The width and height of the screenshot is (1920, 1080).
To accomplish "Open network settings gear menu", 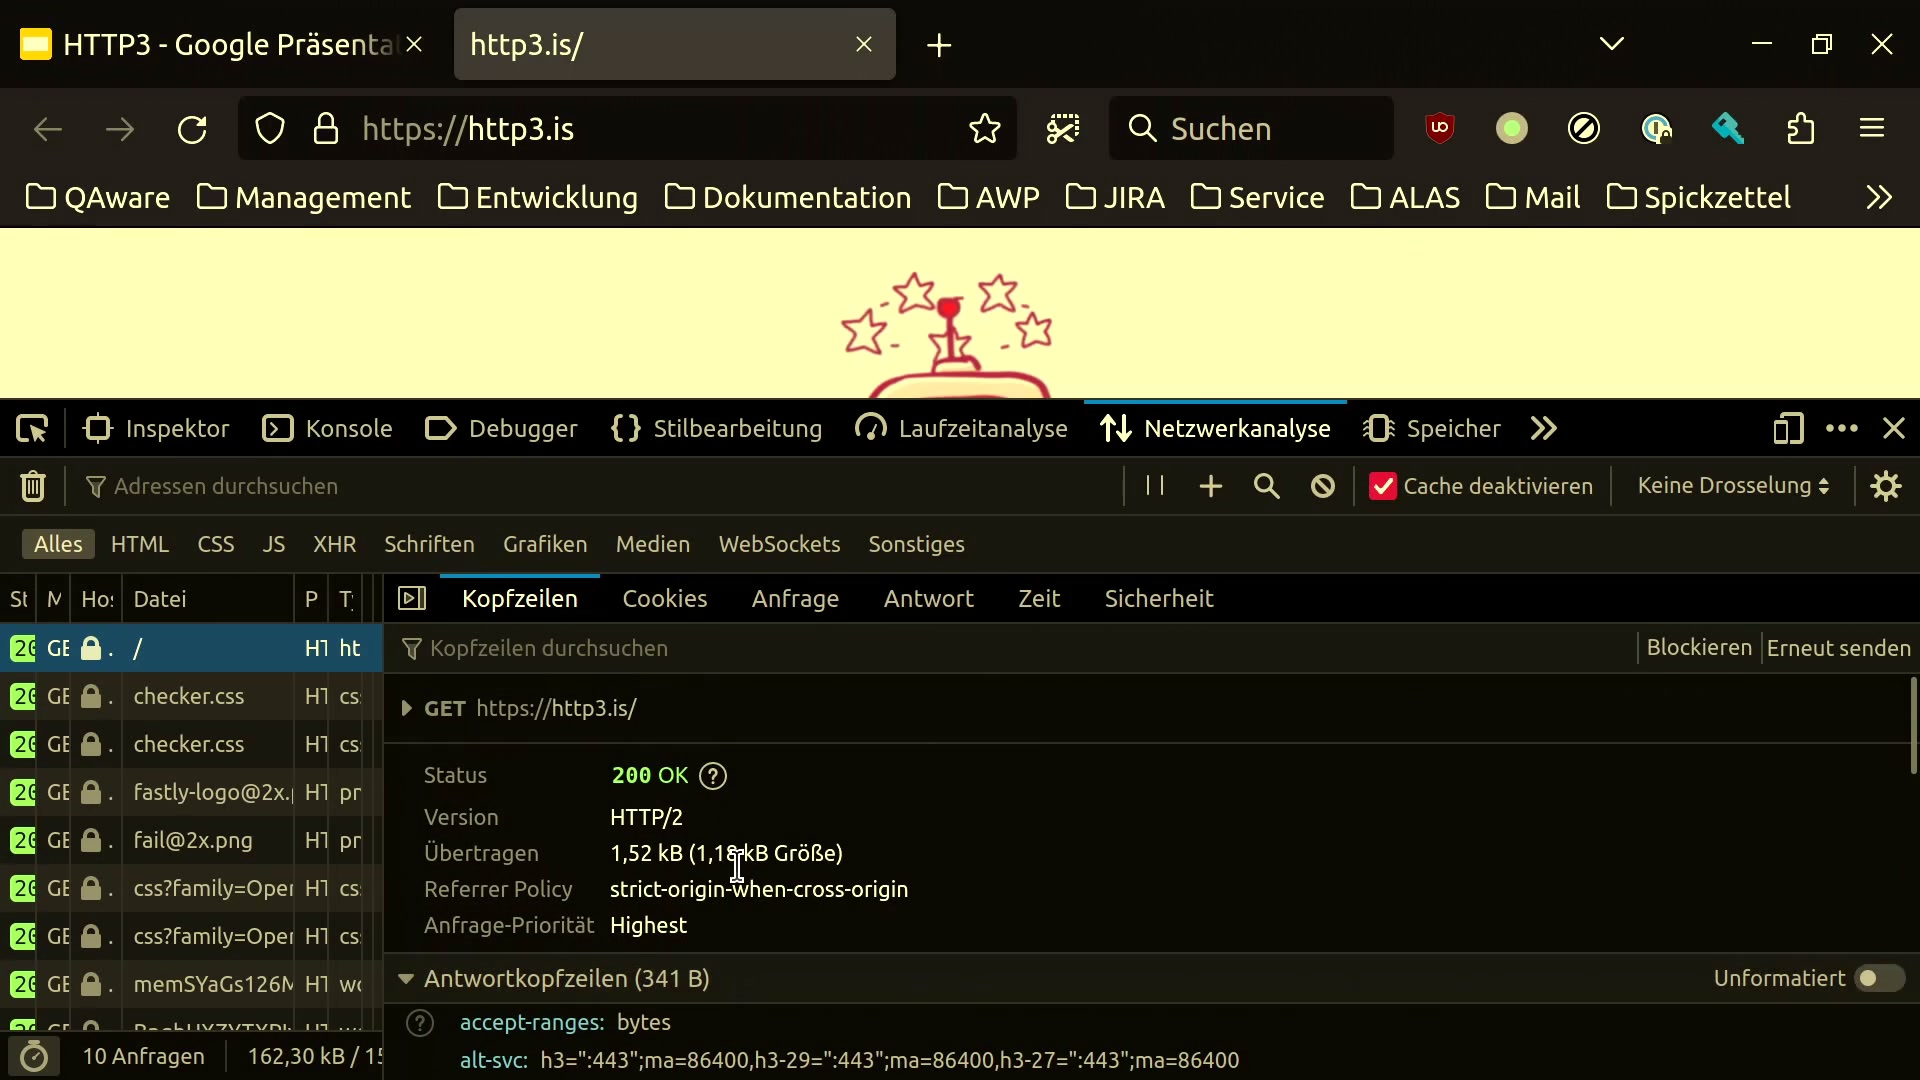I will (1886, 486).
